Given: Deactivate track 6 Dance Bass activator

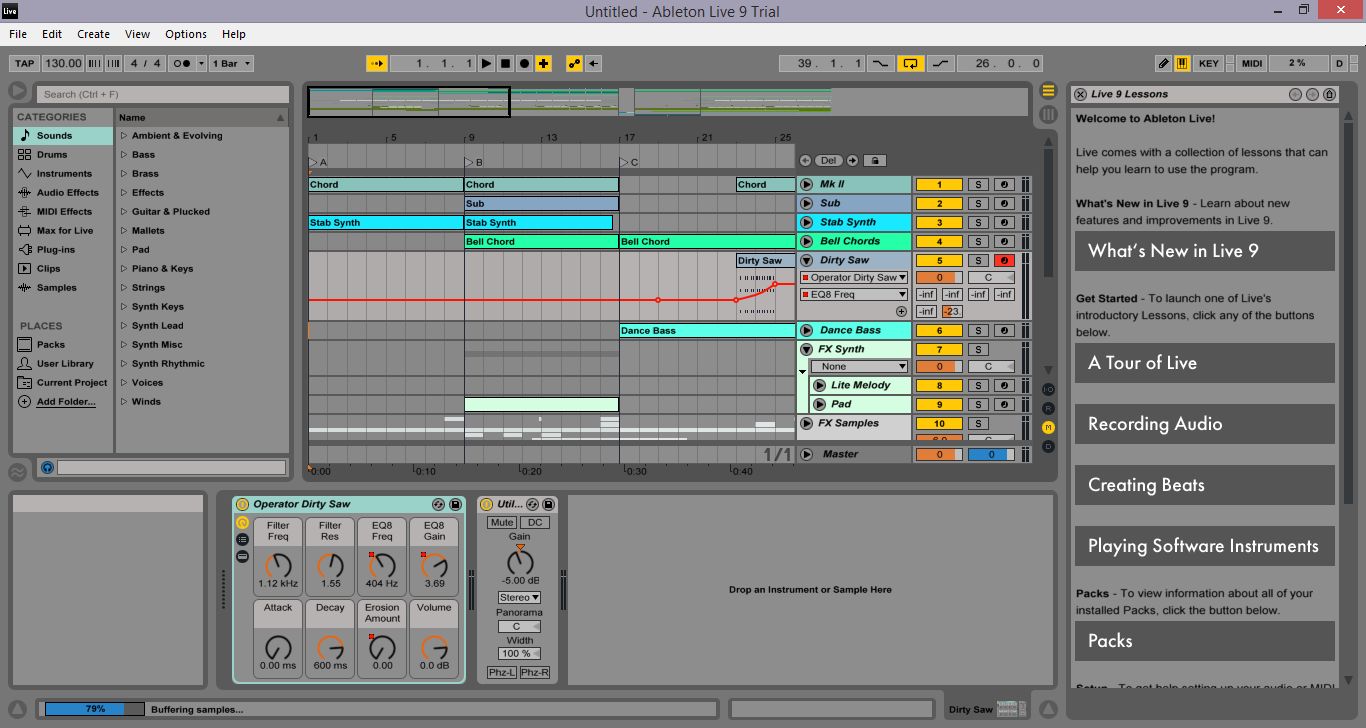Looking at the screenshot, I should click(938, 331).
